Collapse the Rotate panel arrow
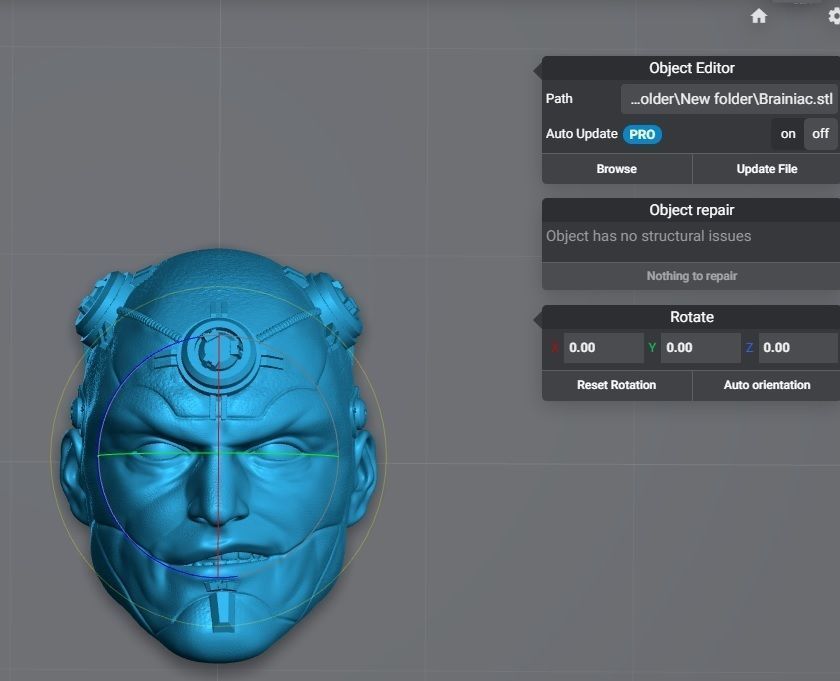840x681 pixels. pyautogui.click(x=537, y=320)
